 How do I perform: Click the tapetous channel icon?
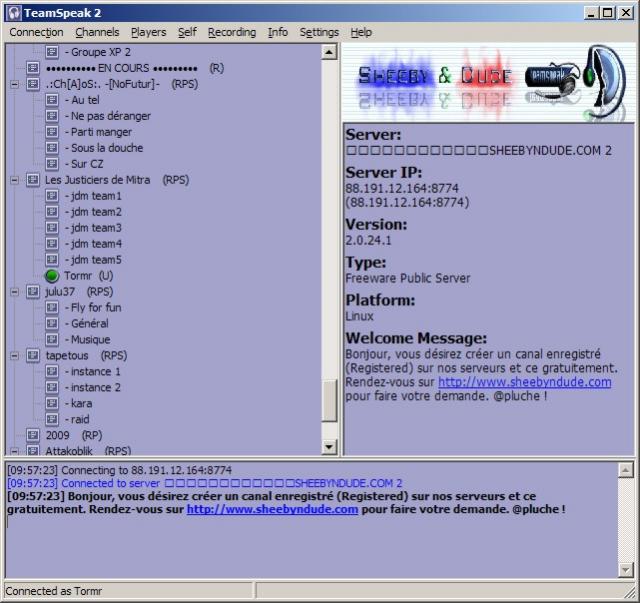33,356
